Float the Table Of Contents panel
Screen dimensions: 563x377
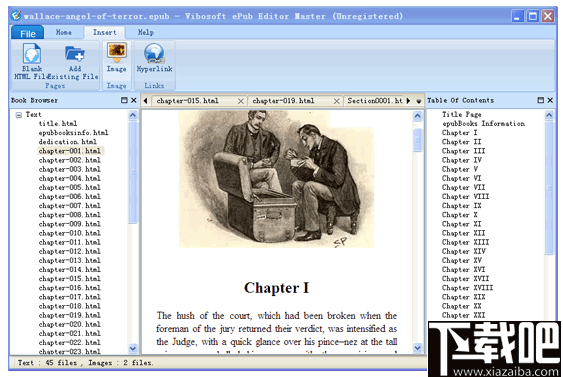pyautogui.click(x=540, y=100)
